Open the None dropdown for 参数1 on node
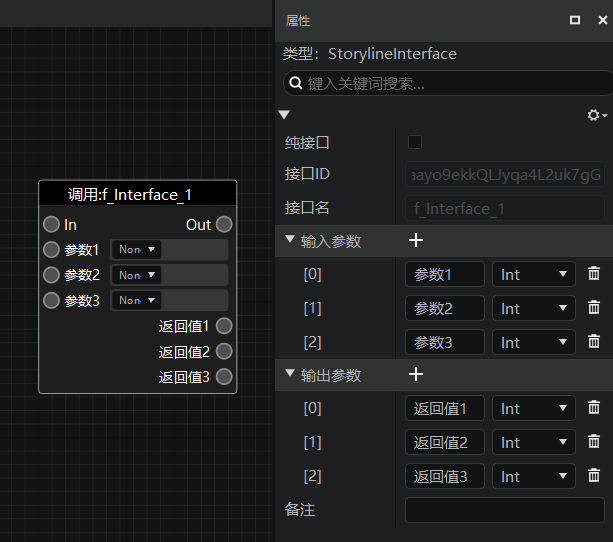Viewport: 613px width, 542px height. click(136, 249)
